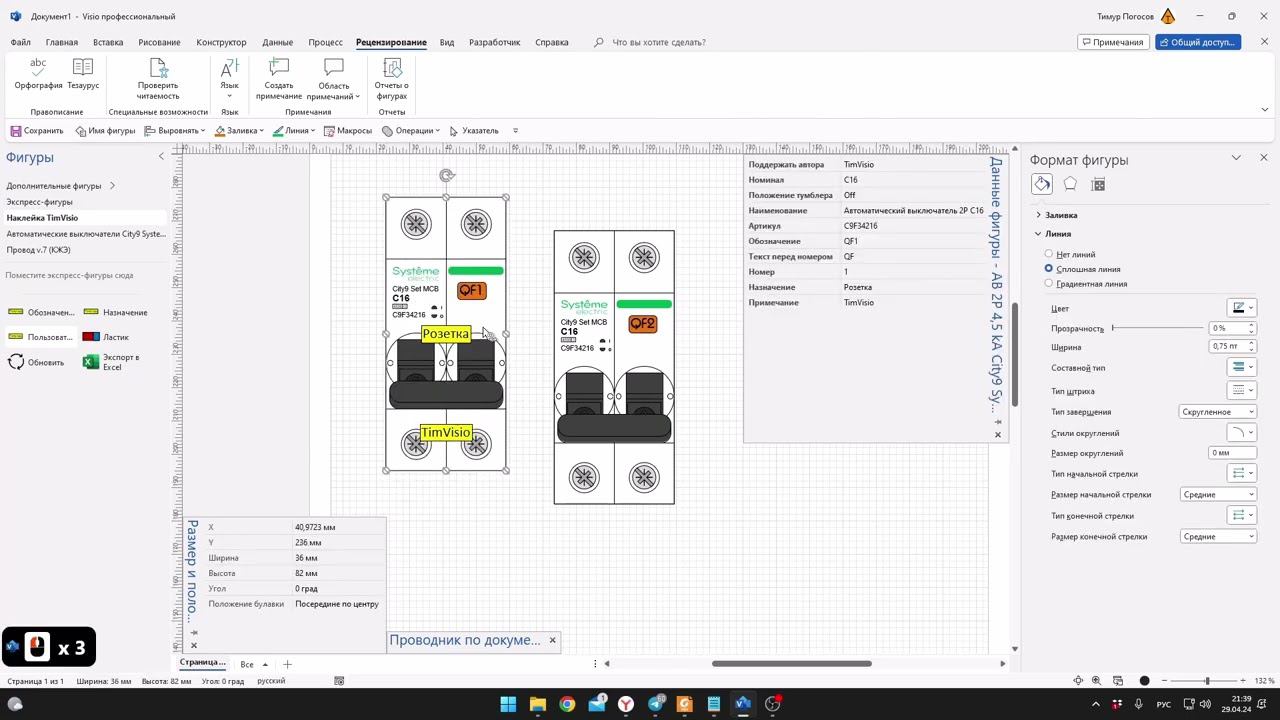Open the size and properties format tab icon

click(x=1098, y=184)
